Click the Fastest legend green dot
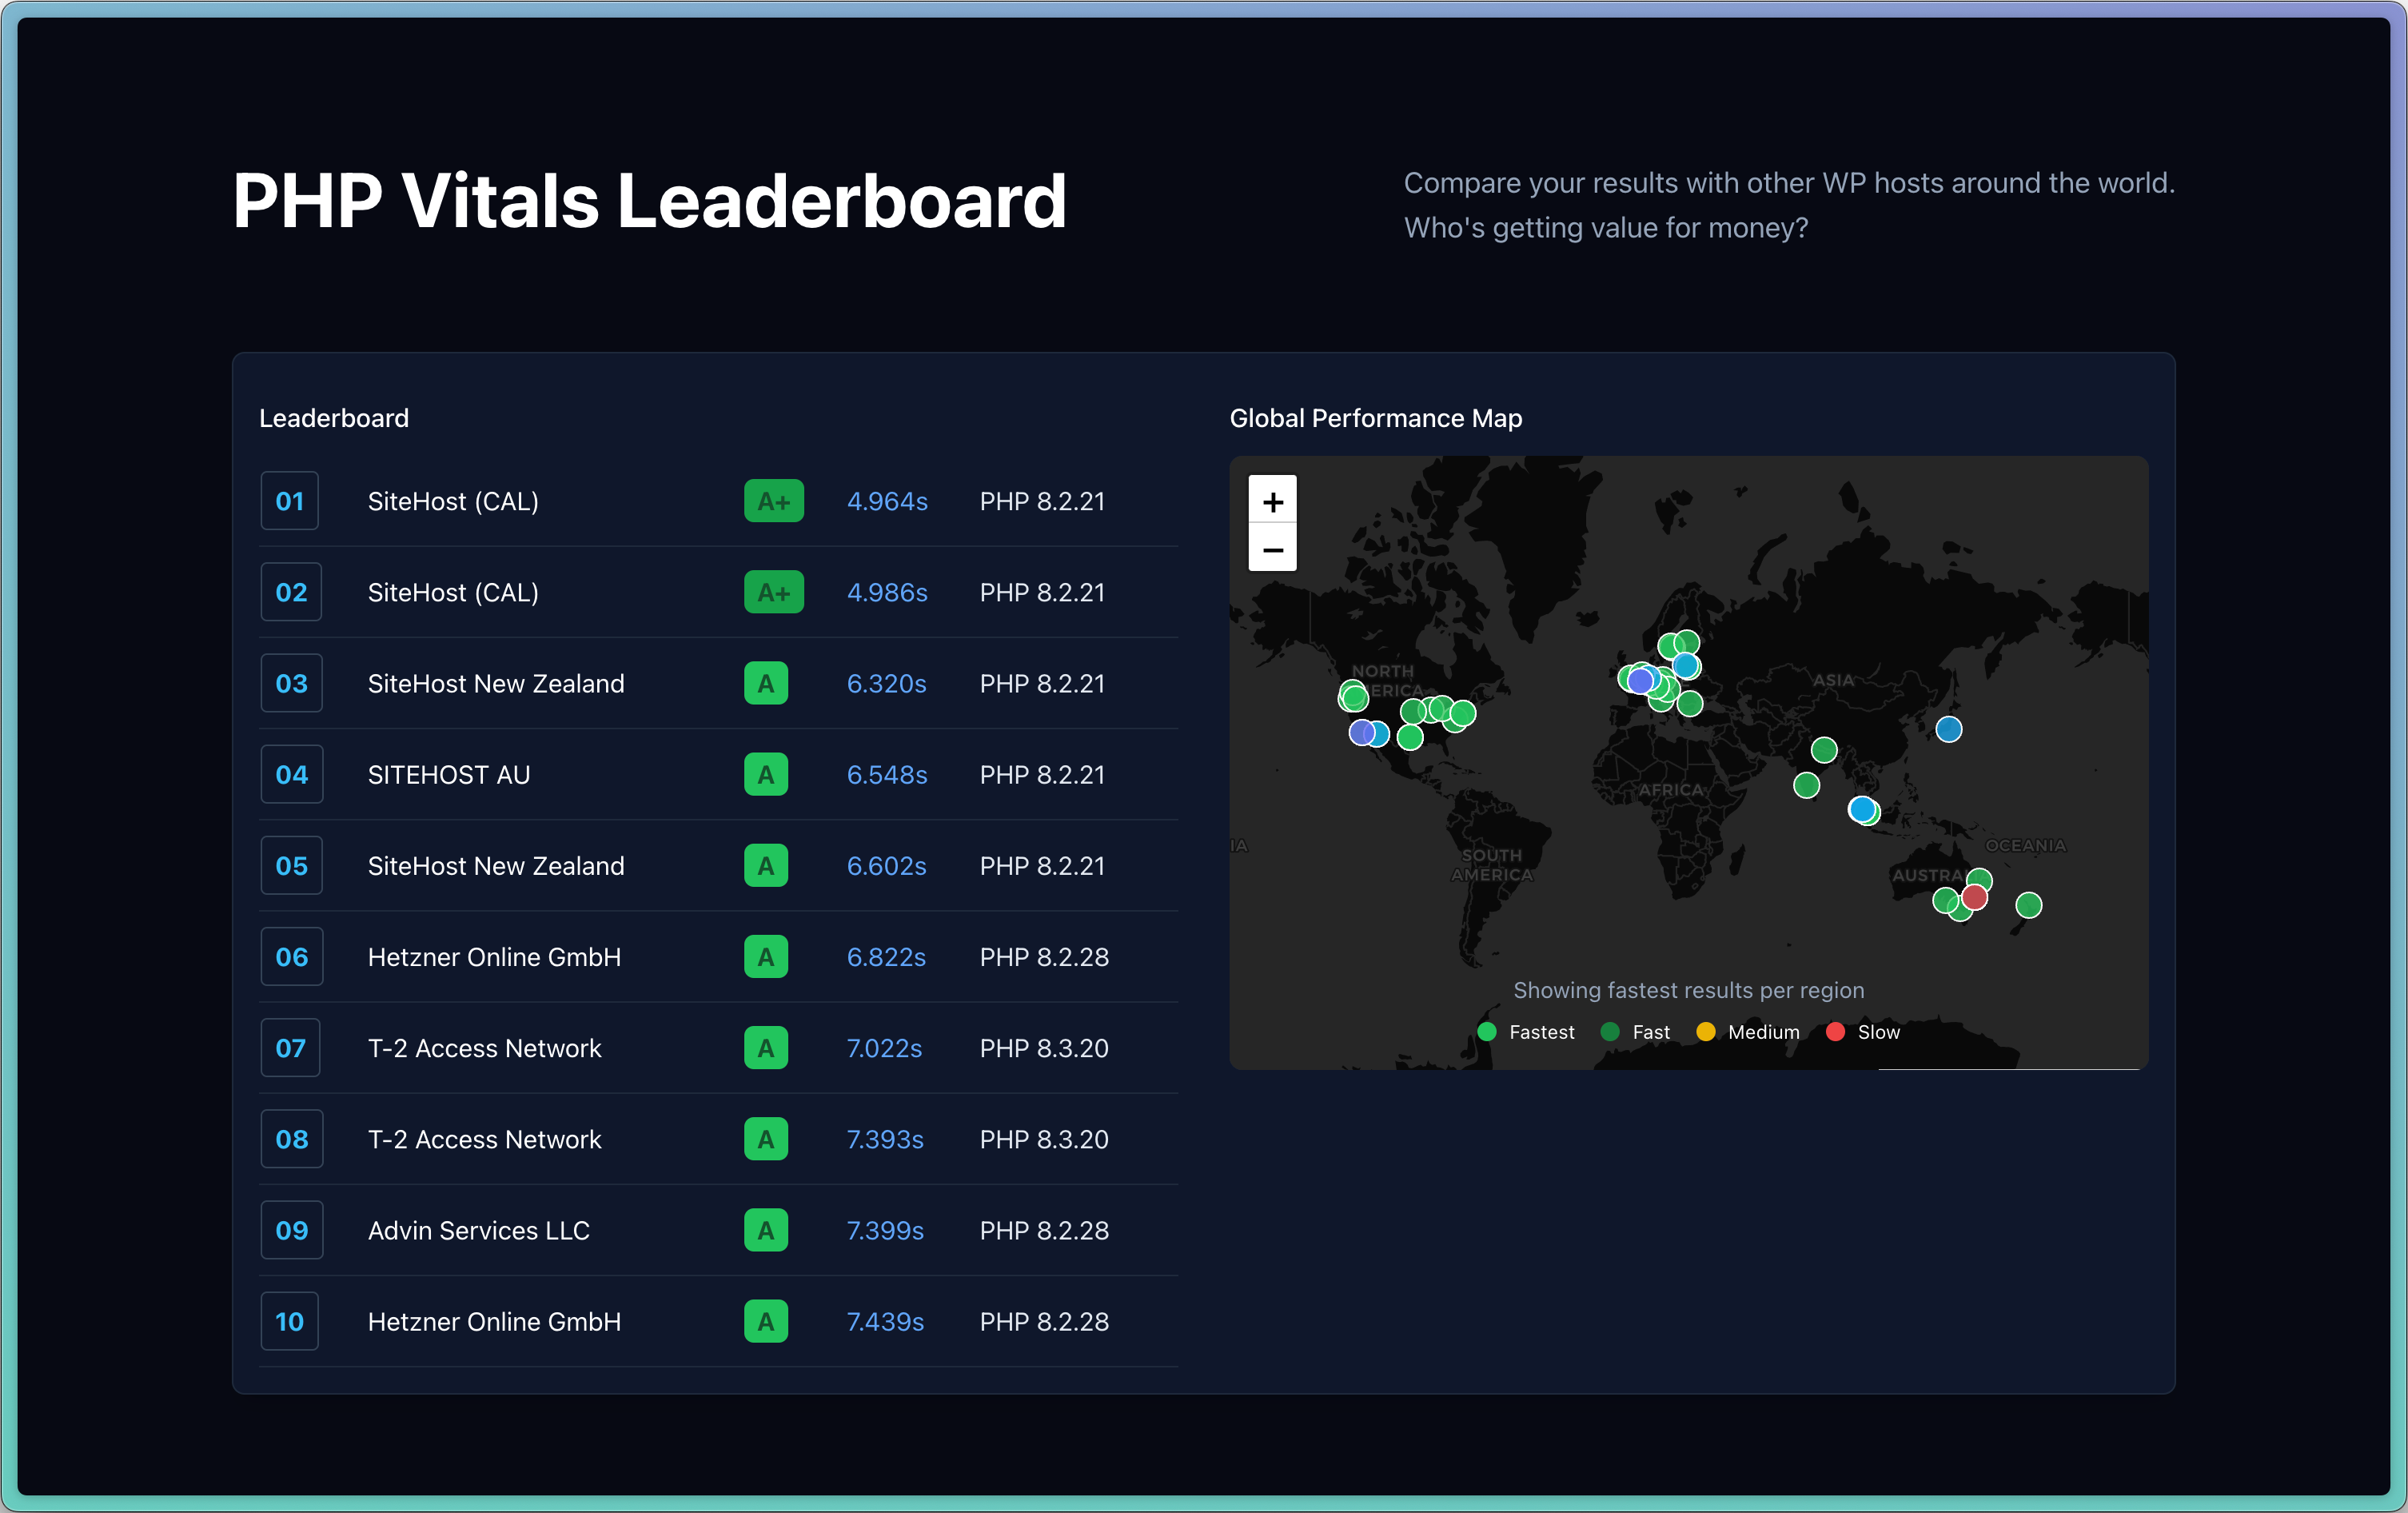 1487,1031
